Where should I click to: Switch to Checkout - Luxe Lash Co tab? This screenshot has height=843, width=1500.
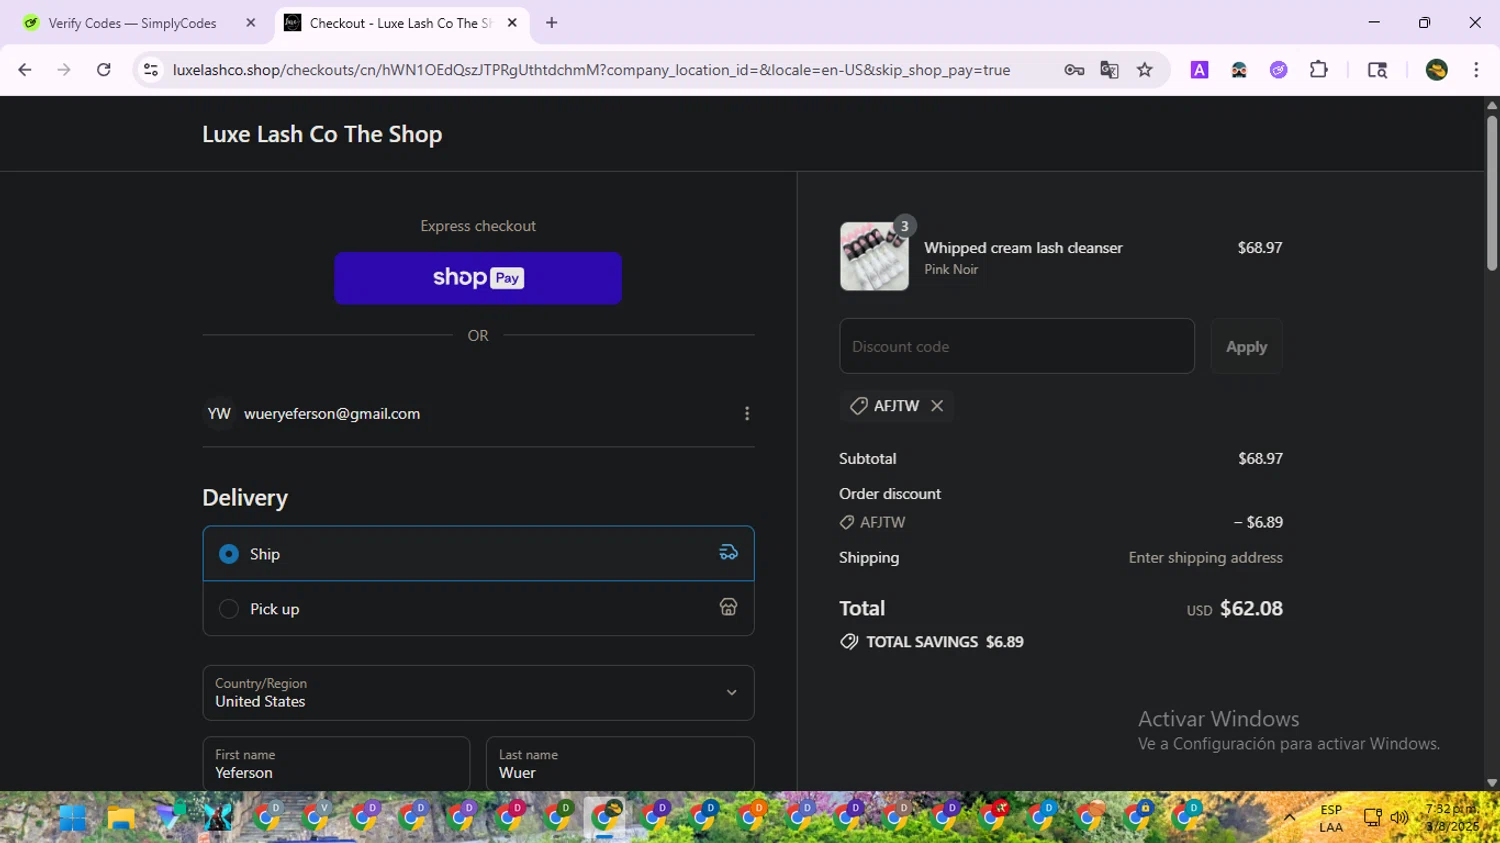point(402,23)
